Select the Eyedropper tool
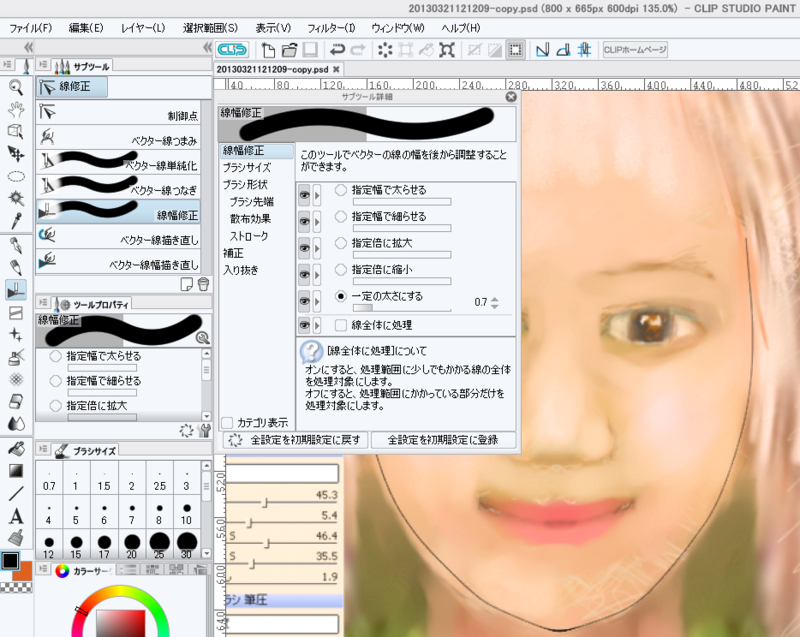Screen dimensions: 800x637 pyautogui.click(x=16, y=220)
